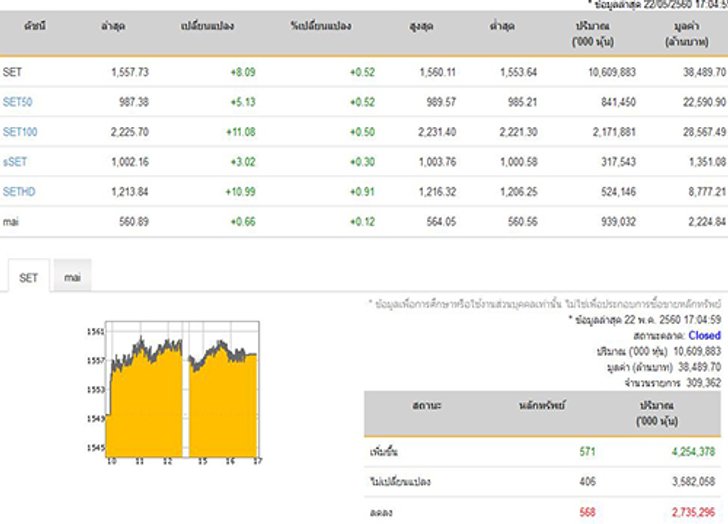
Task: Select sSET high value 1,003.76
Action: 437,162
